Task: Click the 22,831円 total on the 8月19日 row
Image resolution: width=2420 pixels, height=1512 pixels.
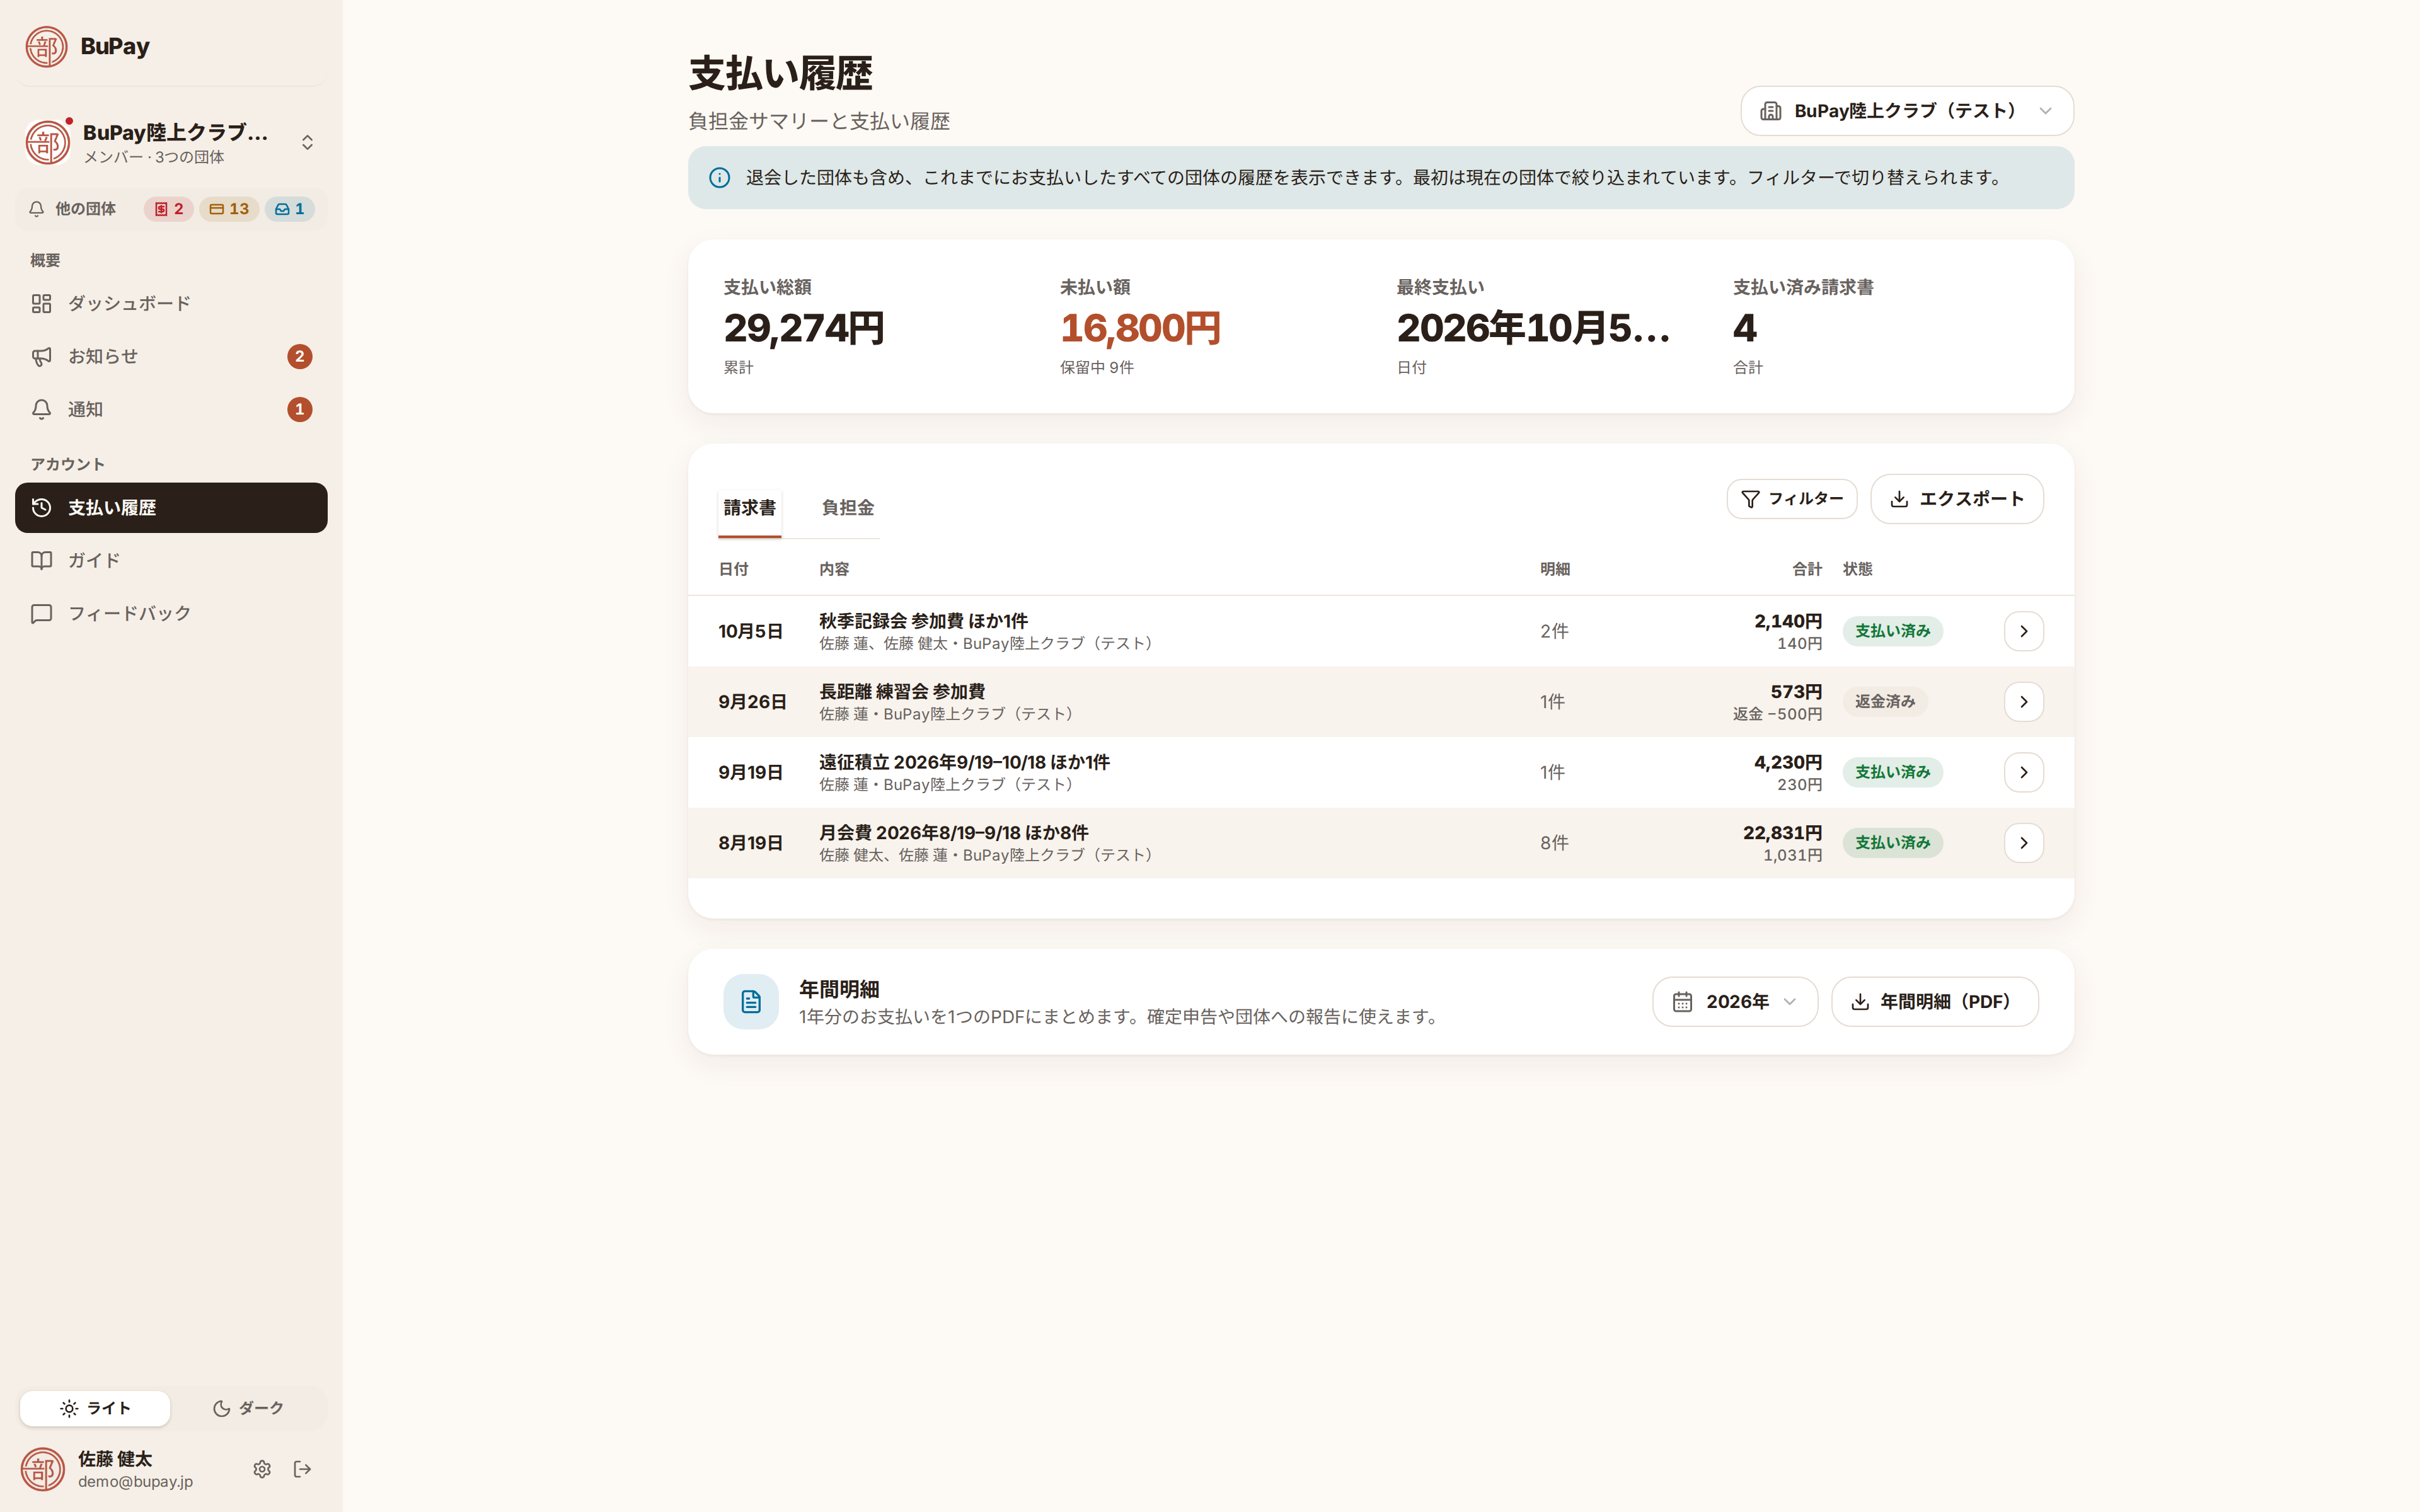Action: (1782, 832)
